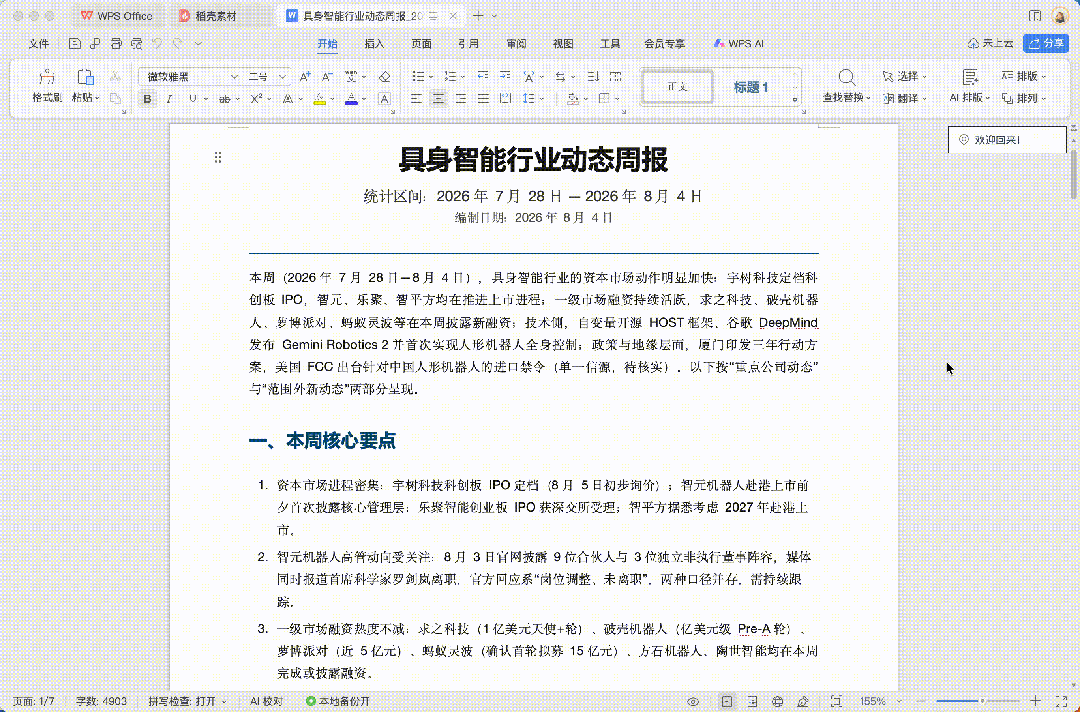
Task: Click the Redo arrow icon
Action: click(x=179, y=43)
